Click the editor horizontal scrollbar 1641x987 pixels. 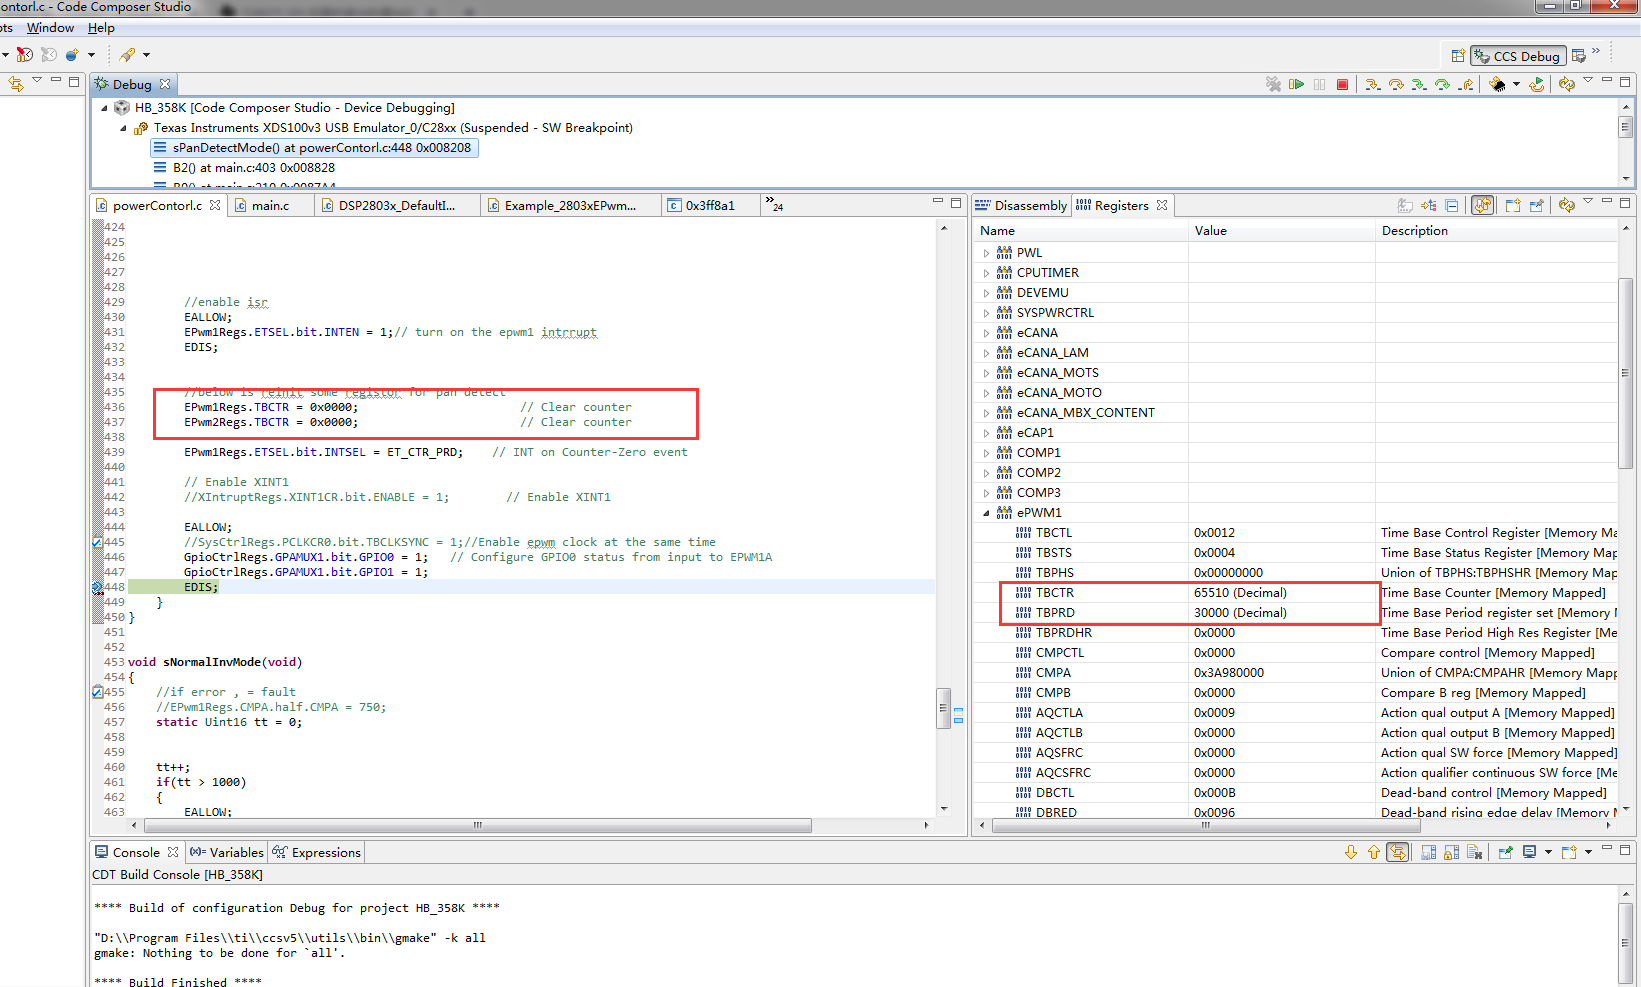[478, 826]
